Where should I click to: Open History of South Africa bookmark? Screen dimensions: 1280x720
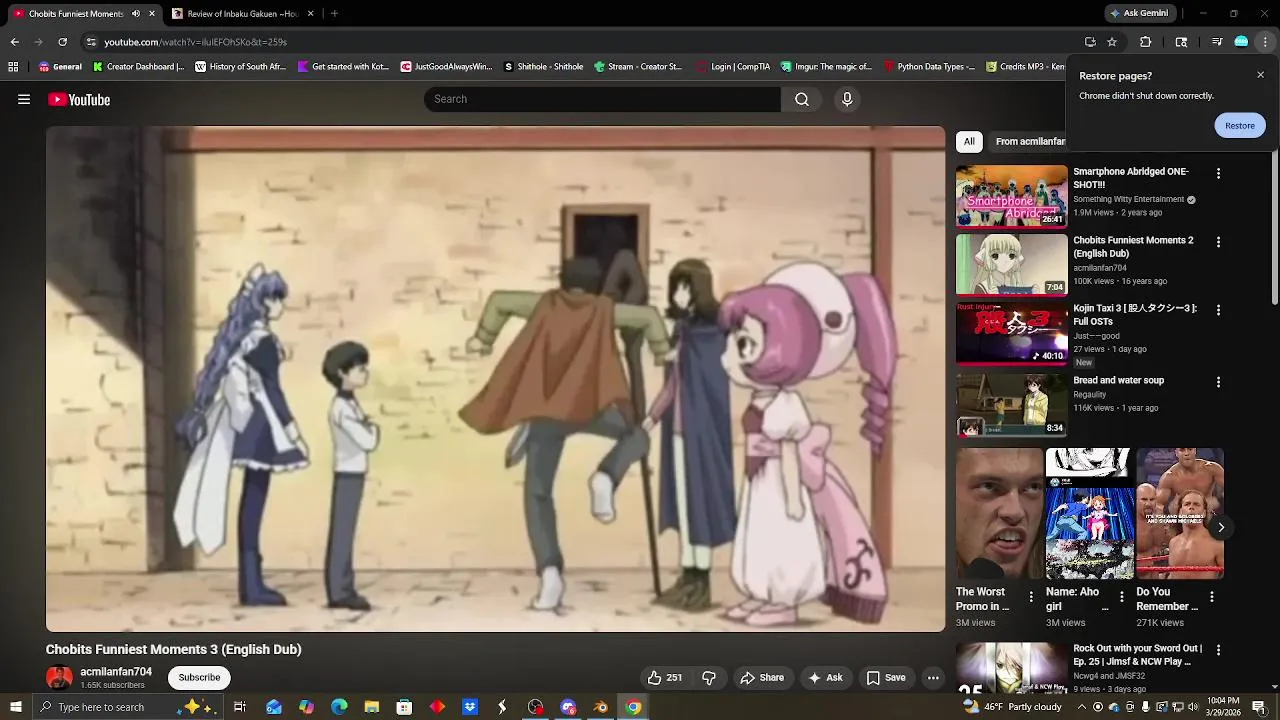(x=242, y=67)
